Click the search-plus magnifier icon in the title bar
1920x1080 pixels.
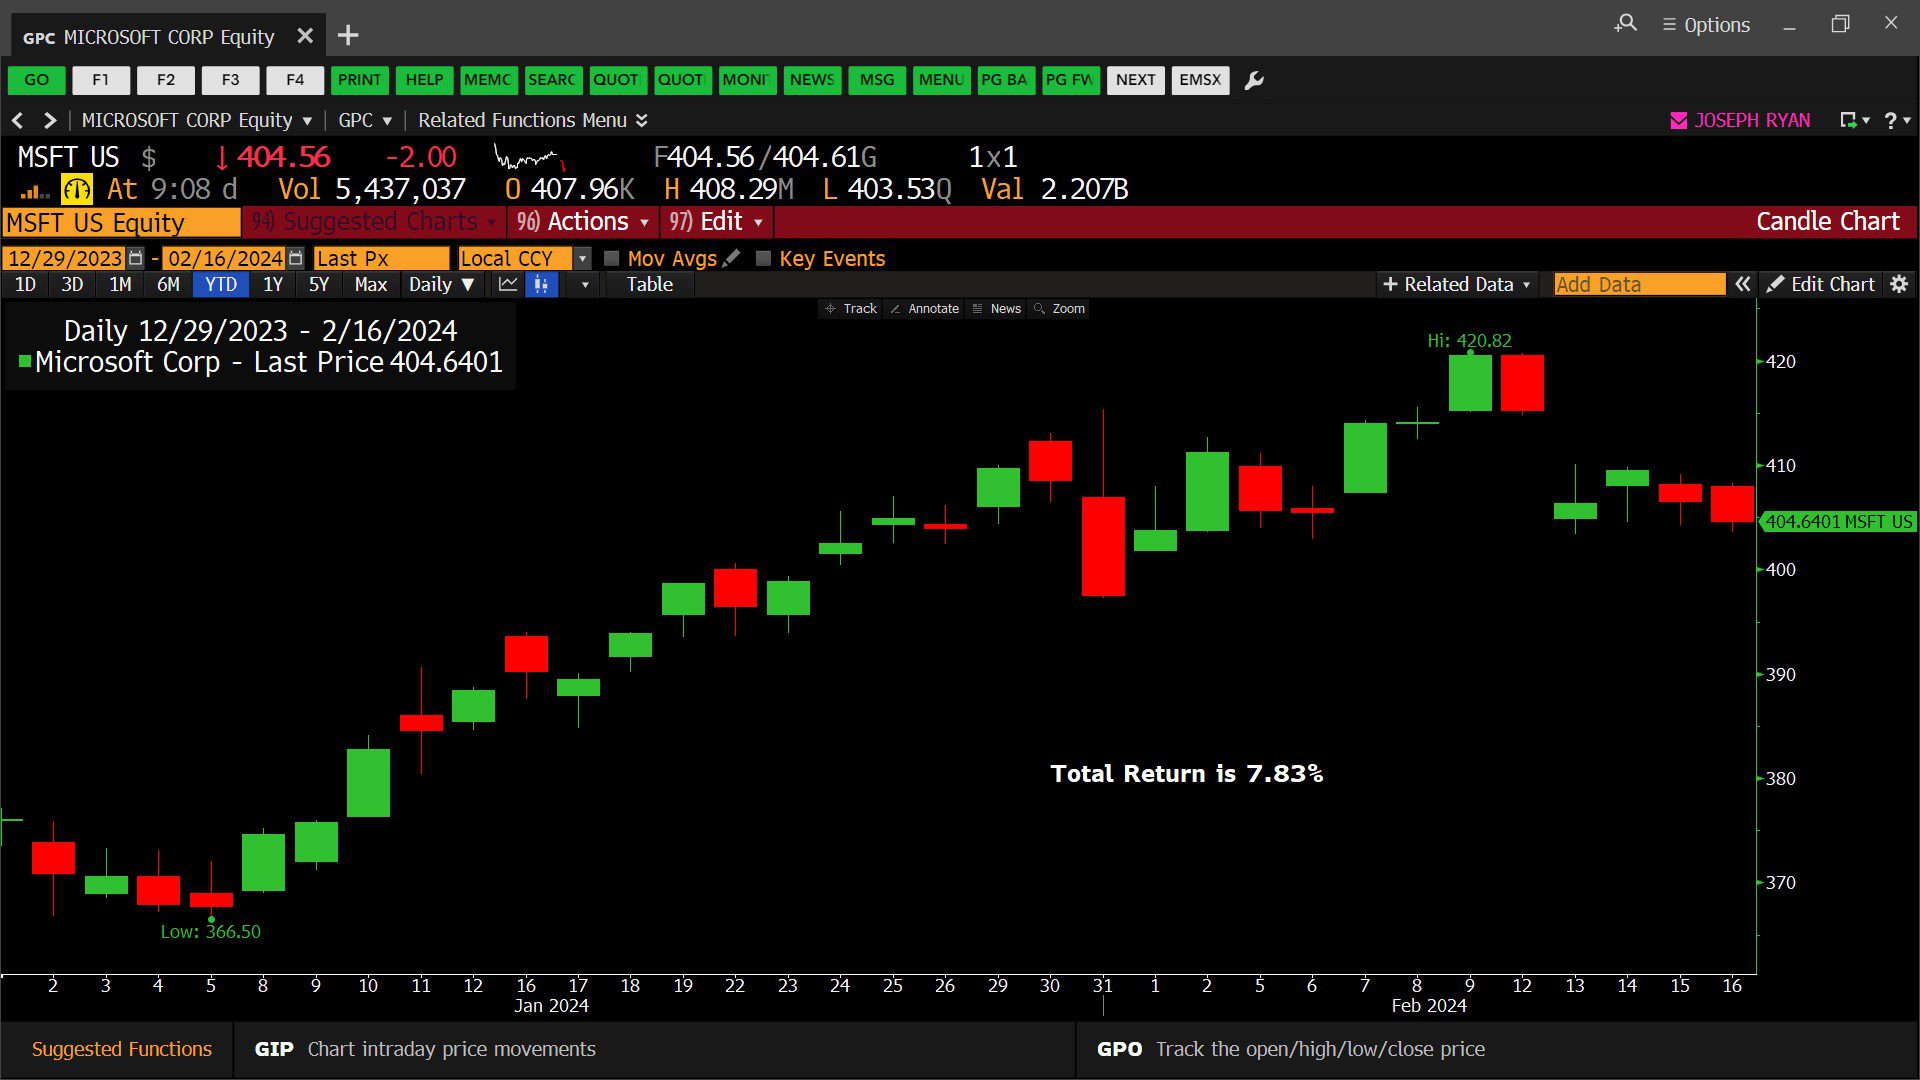(1626, 23)
